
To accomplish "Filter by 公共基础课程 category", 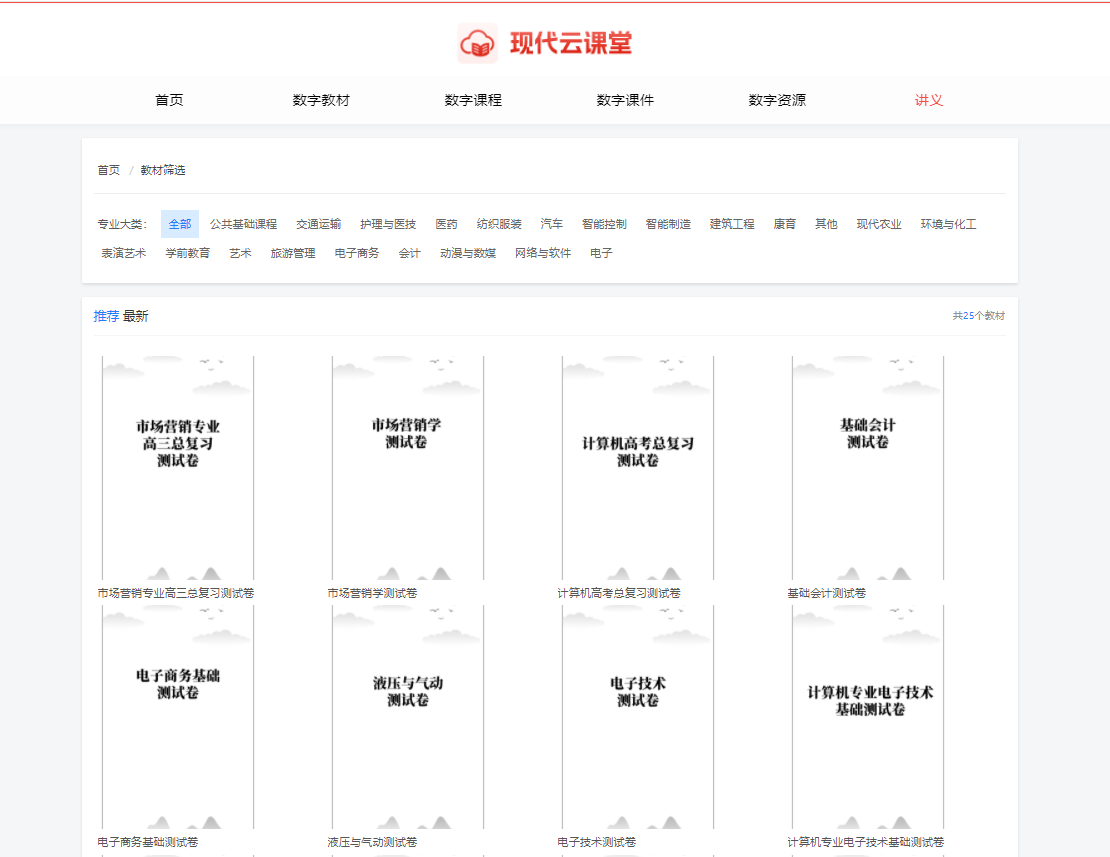I will click(x=243, y=224).
